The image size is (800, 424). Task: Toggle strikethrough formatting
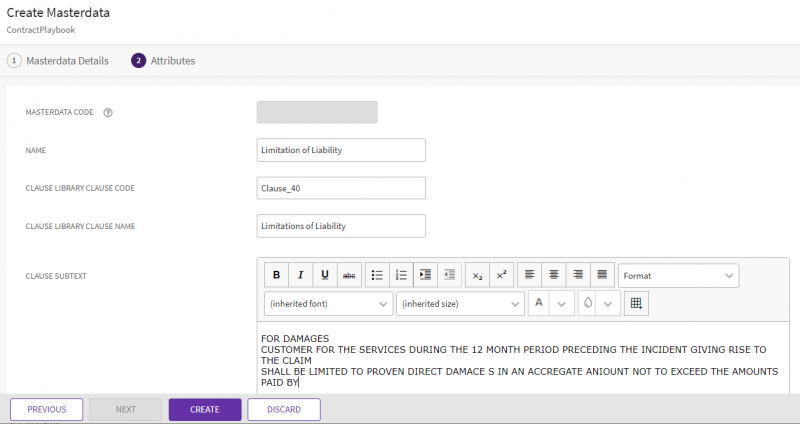[349, 275]
